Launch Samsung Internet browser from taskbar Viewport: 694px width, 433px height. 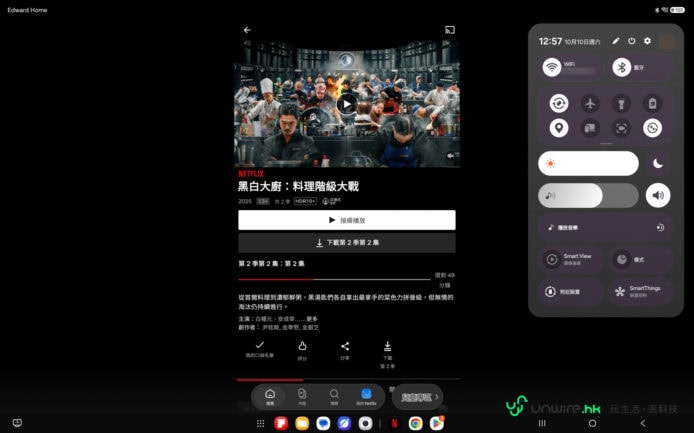(344, 423)
